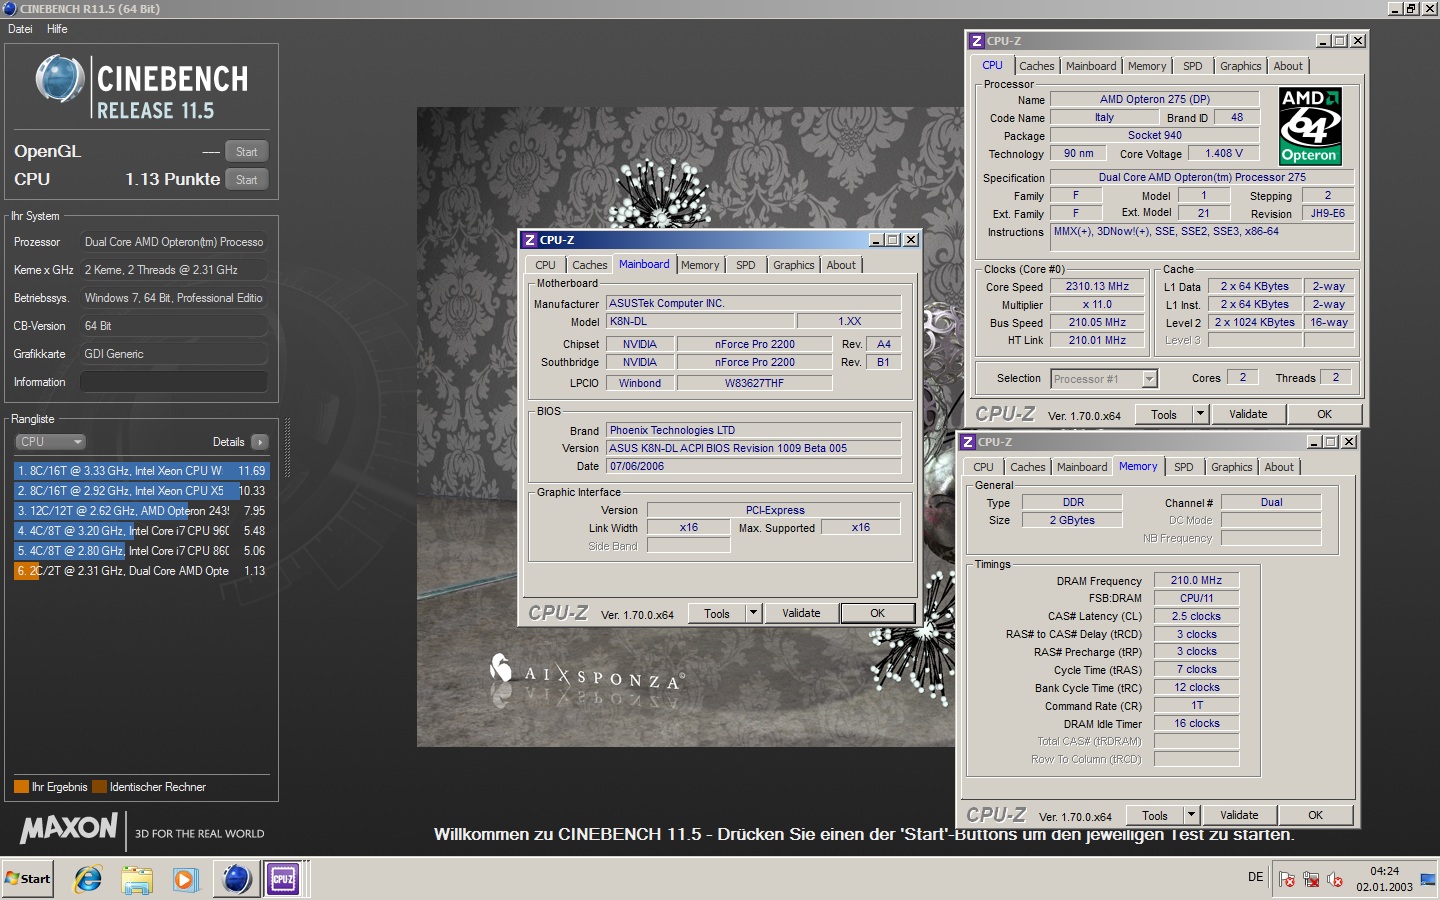Open About tab in Memory CPU-Z window

[x=1279, y=467]
